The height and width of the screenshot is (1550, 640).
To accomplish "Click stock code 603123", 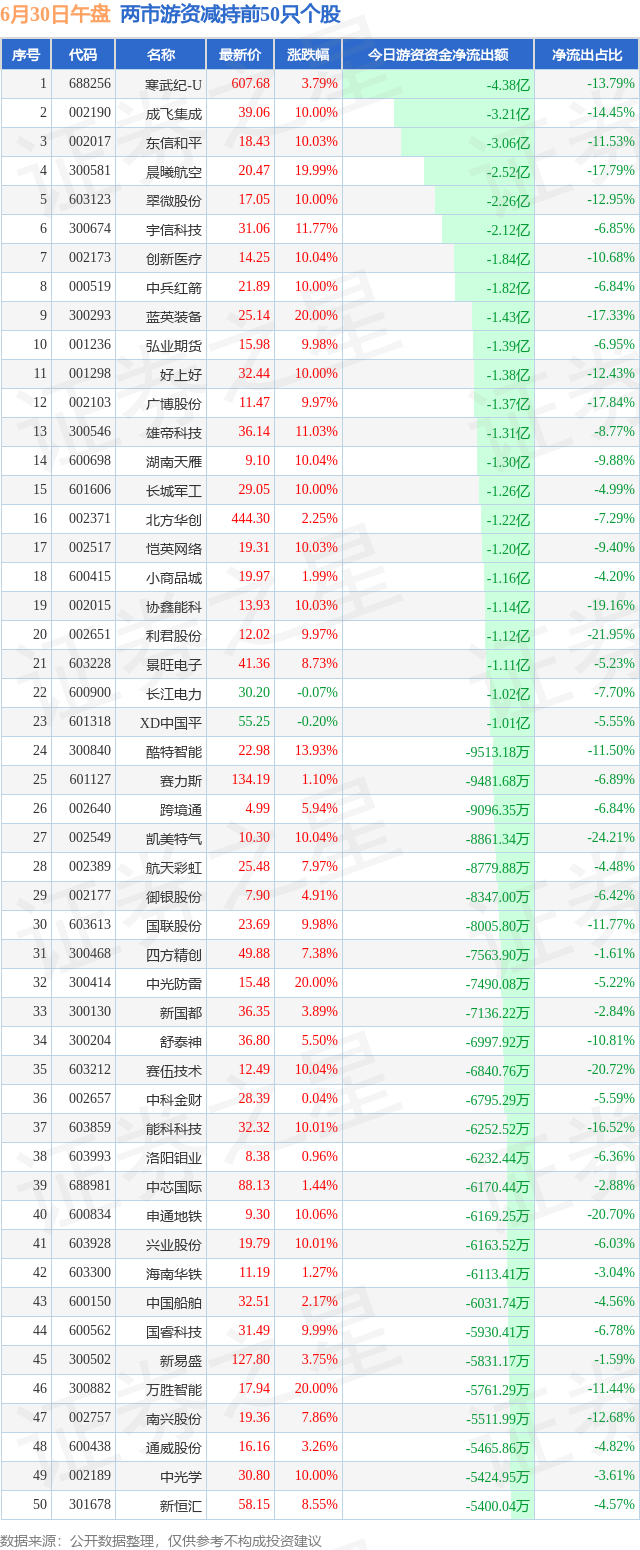I will (x=90, y=200).
